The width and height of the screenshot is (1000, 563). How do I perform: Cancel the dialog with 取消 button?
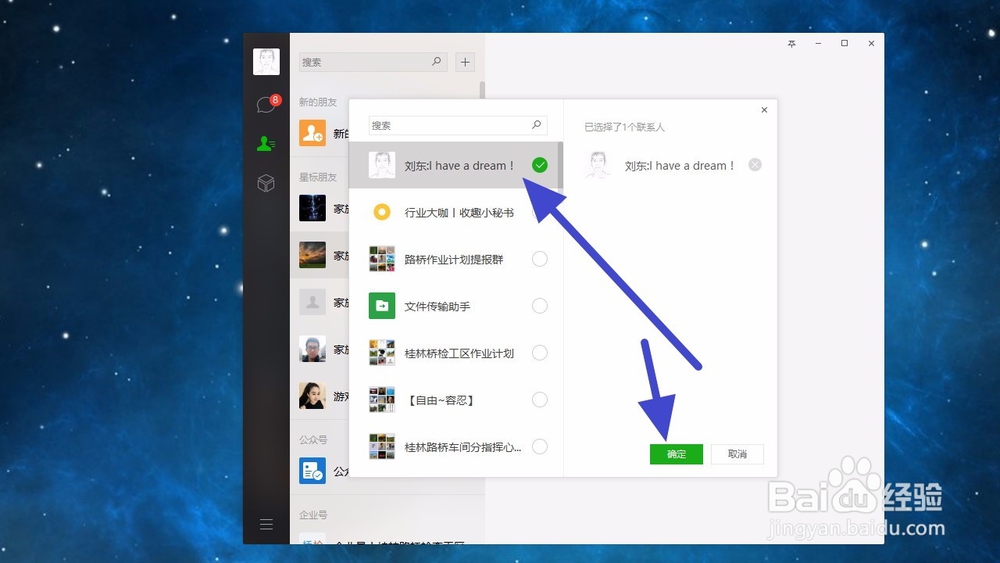pyautogui.click(x=737, y=454)
